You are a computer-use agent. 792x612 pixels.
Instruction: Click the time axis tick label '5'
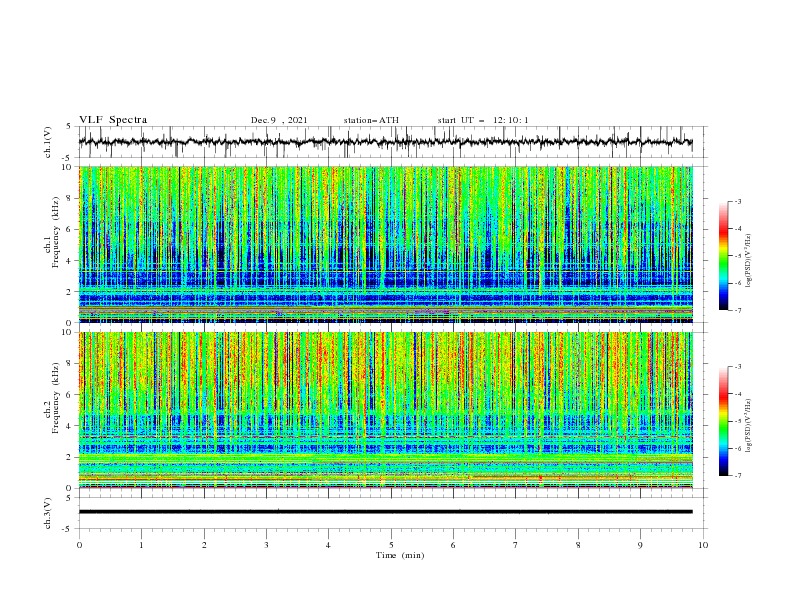coord(391,545)
